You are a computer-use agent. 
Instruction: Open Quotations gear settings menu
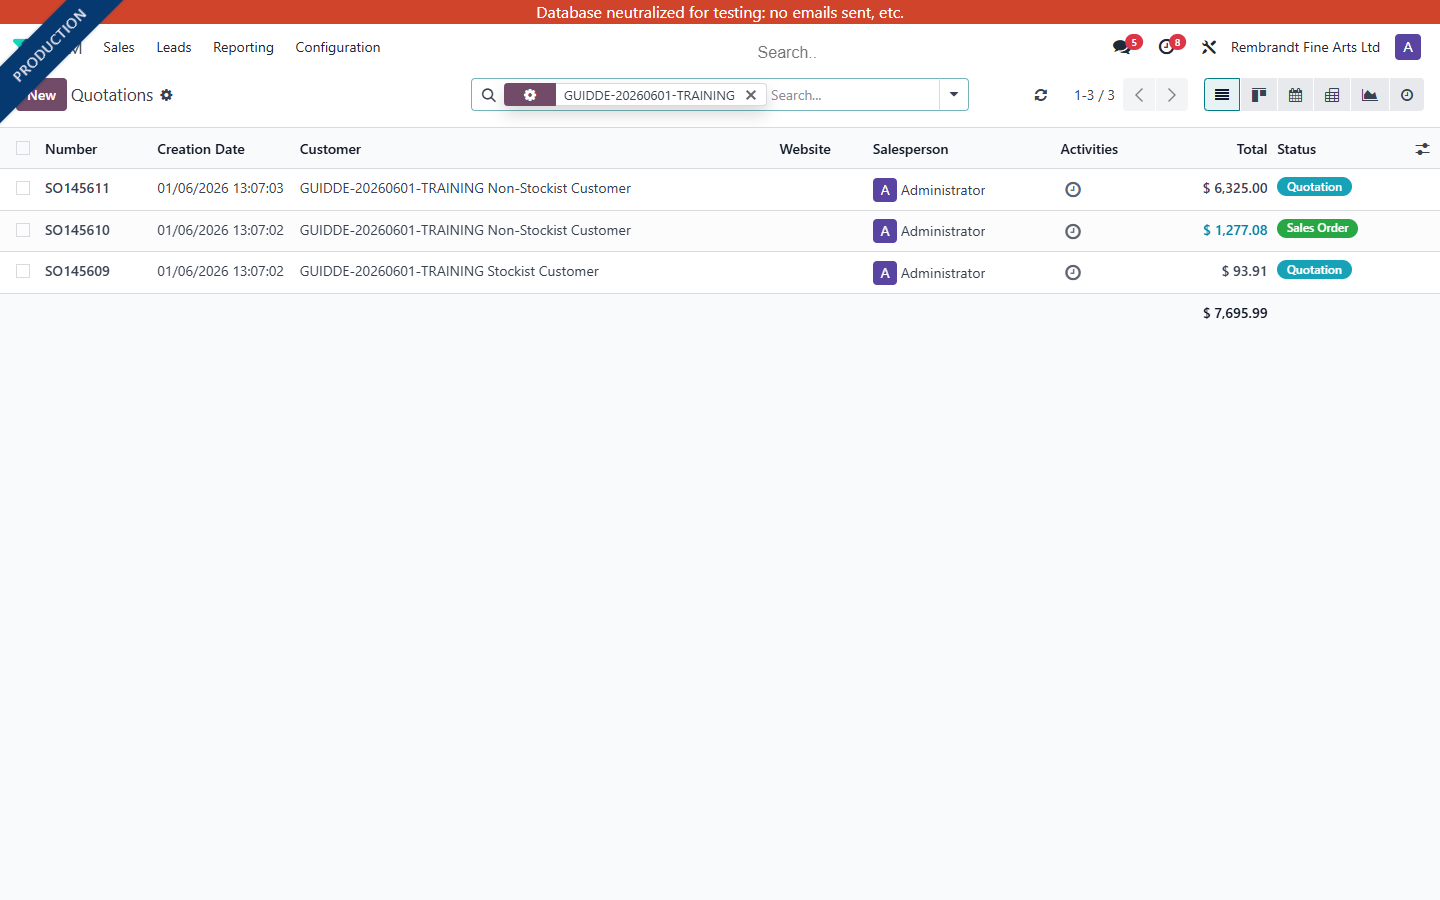[x=167, y=95]
